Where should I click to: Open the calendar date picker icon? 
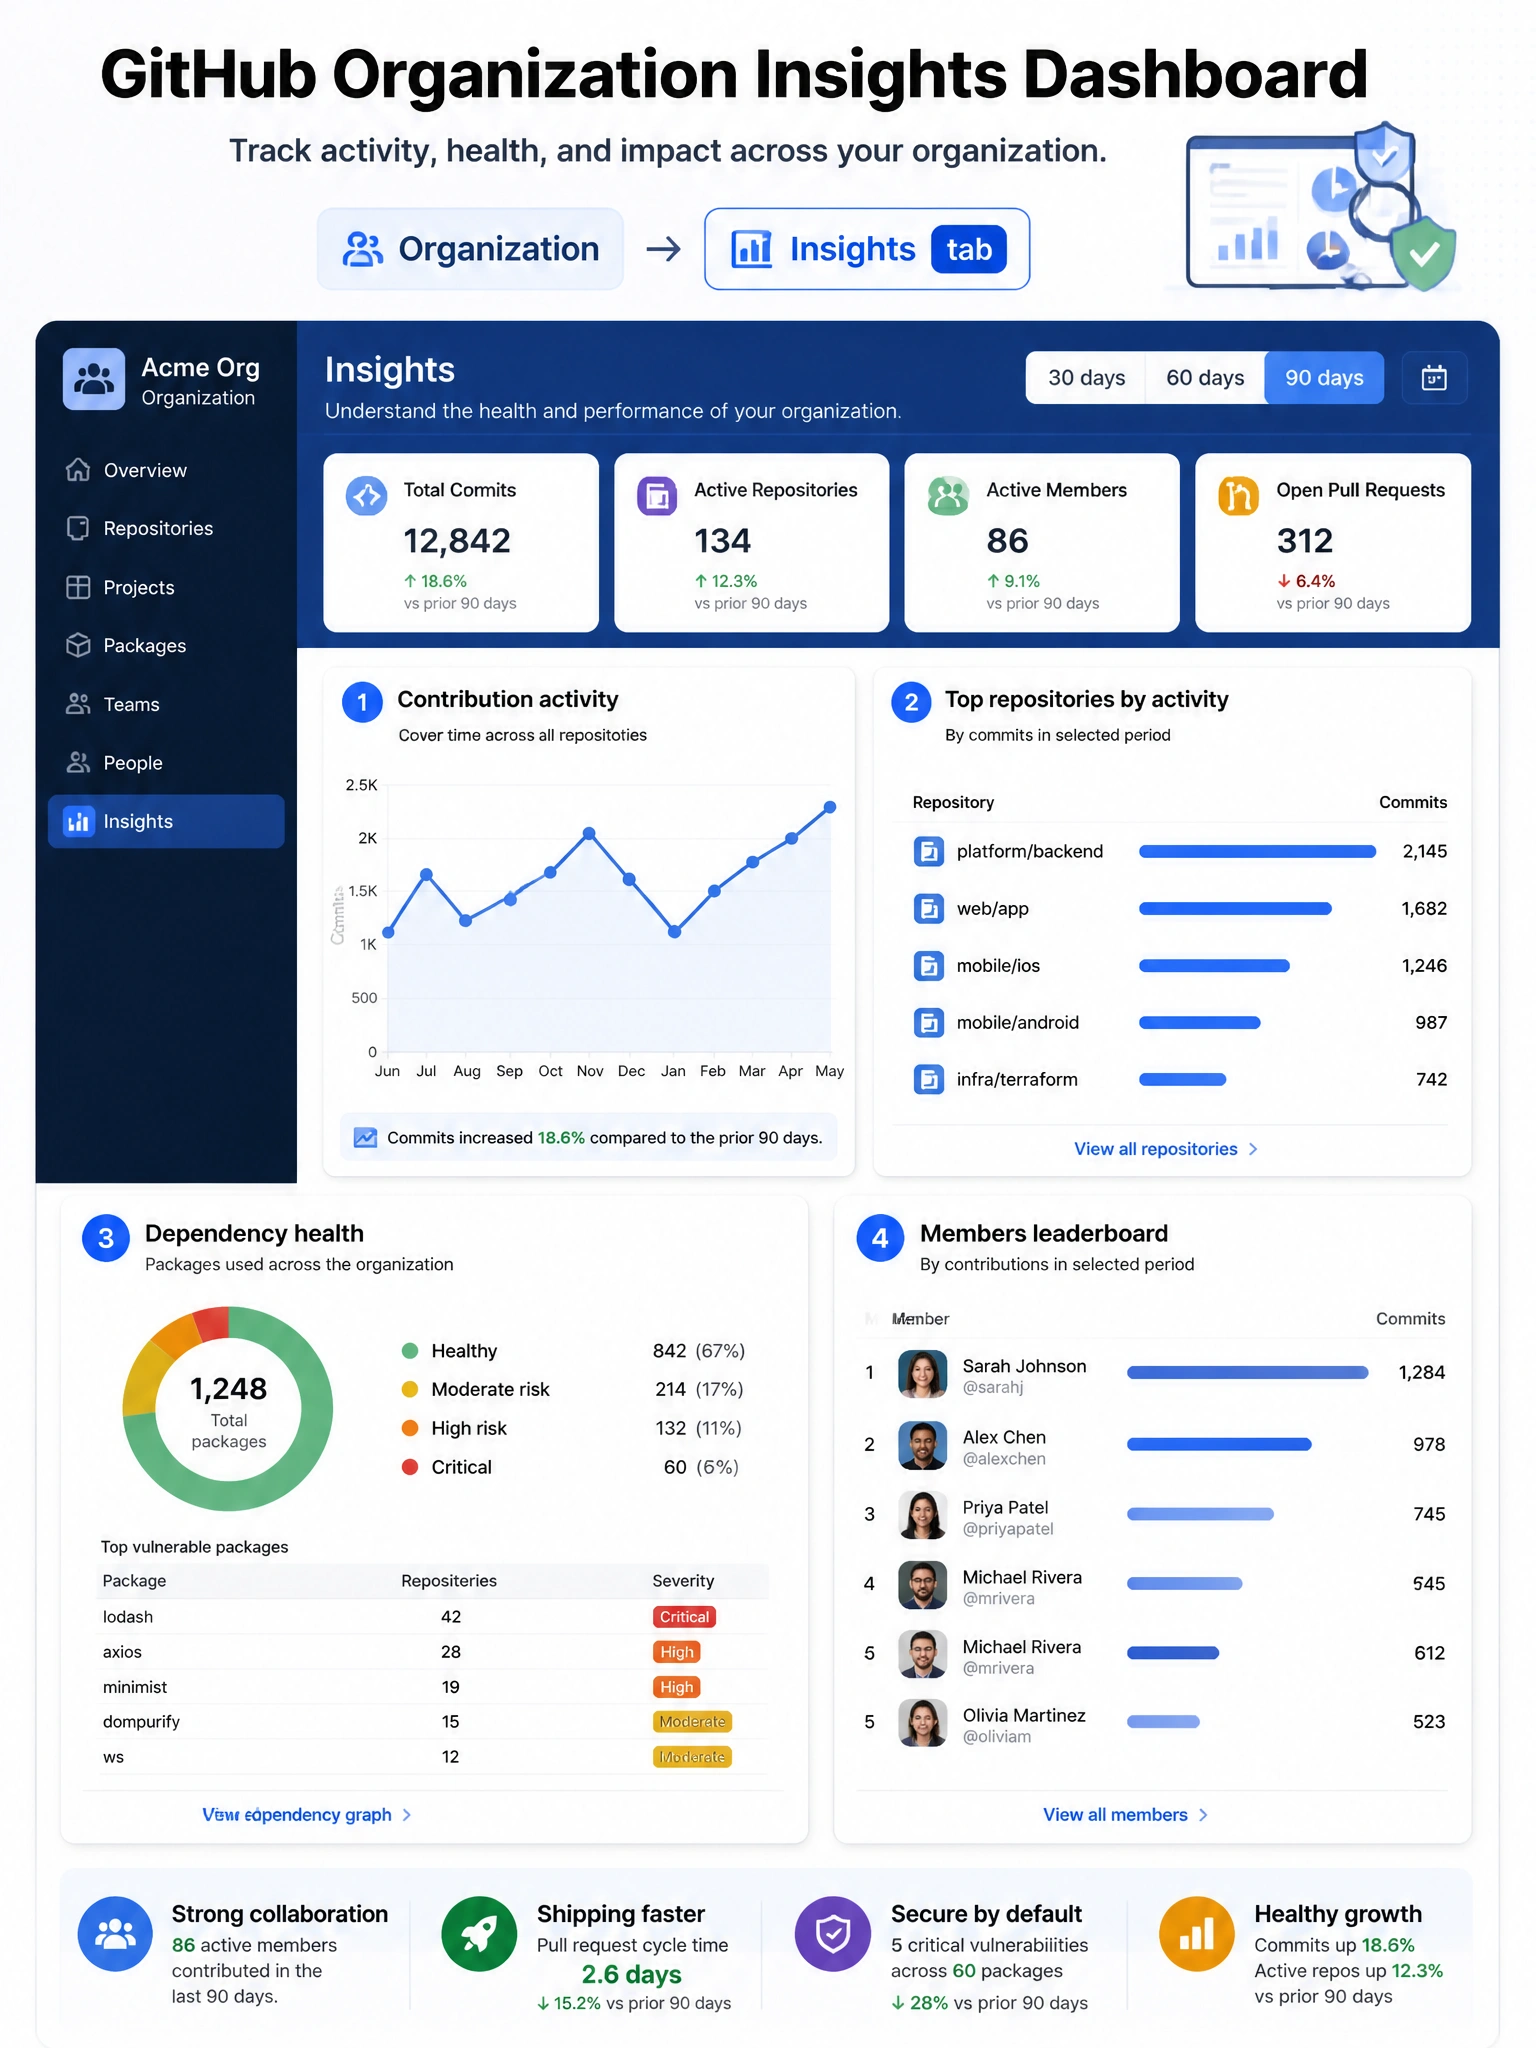[x=1434, y=378]
